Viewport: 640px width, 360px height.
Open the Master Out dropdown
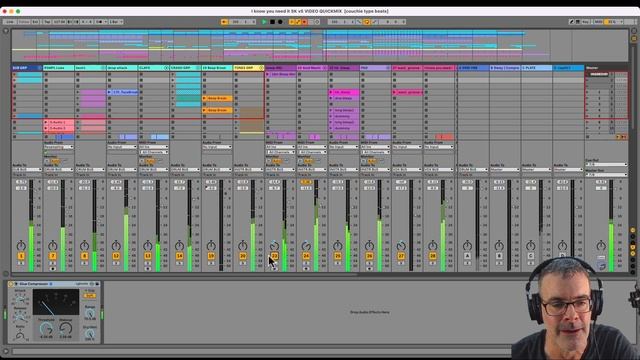point(607,175)
